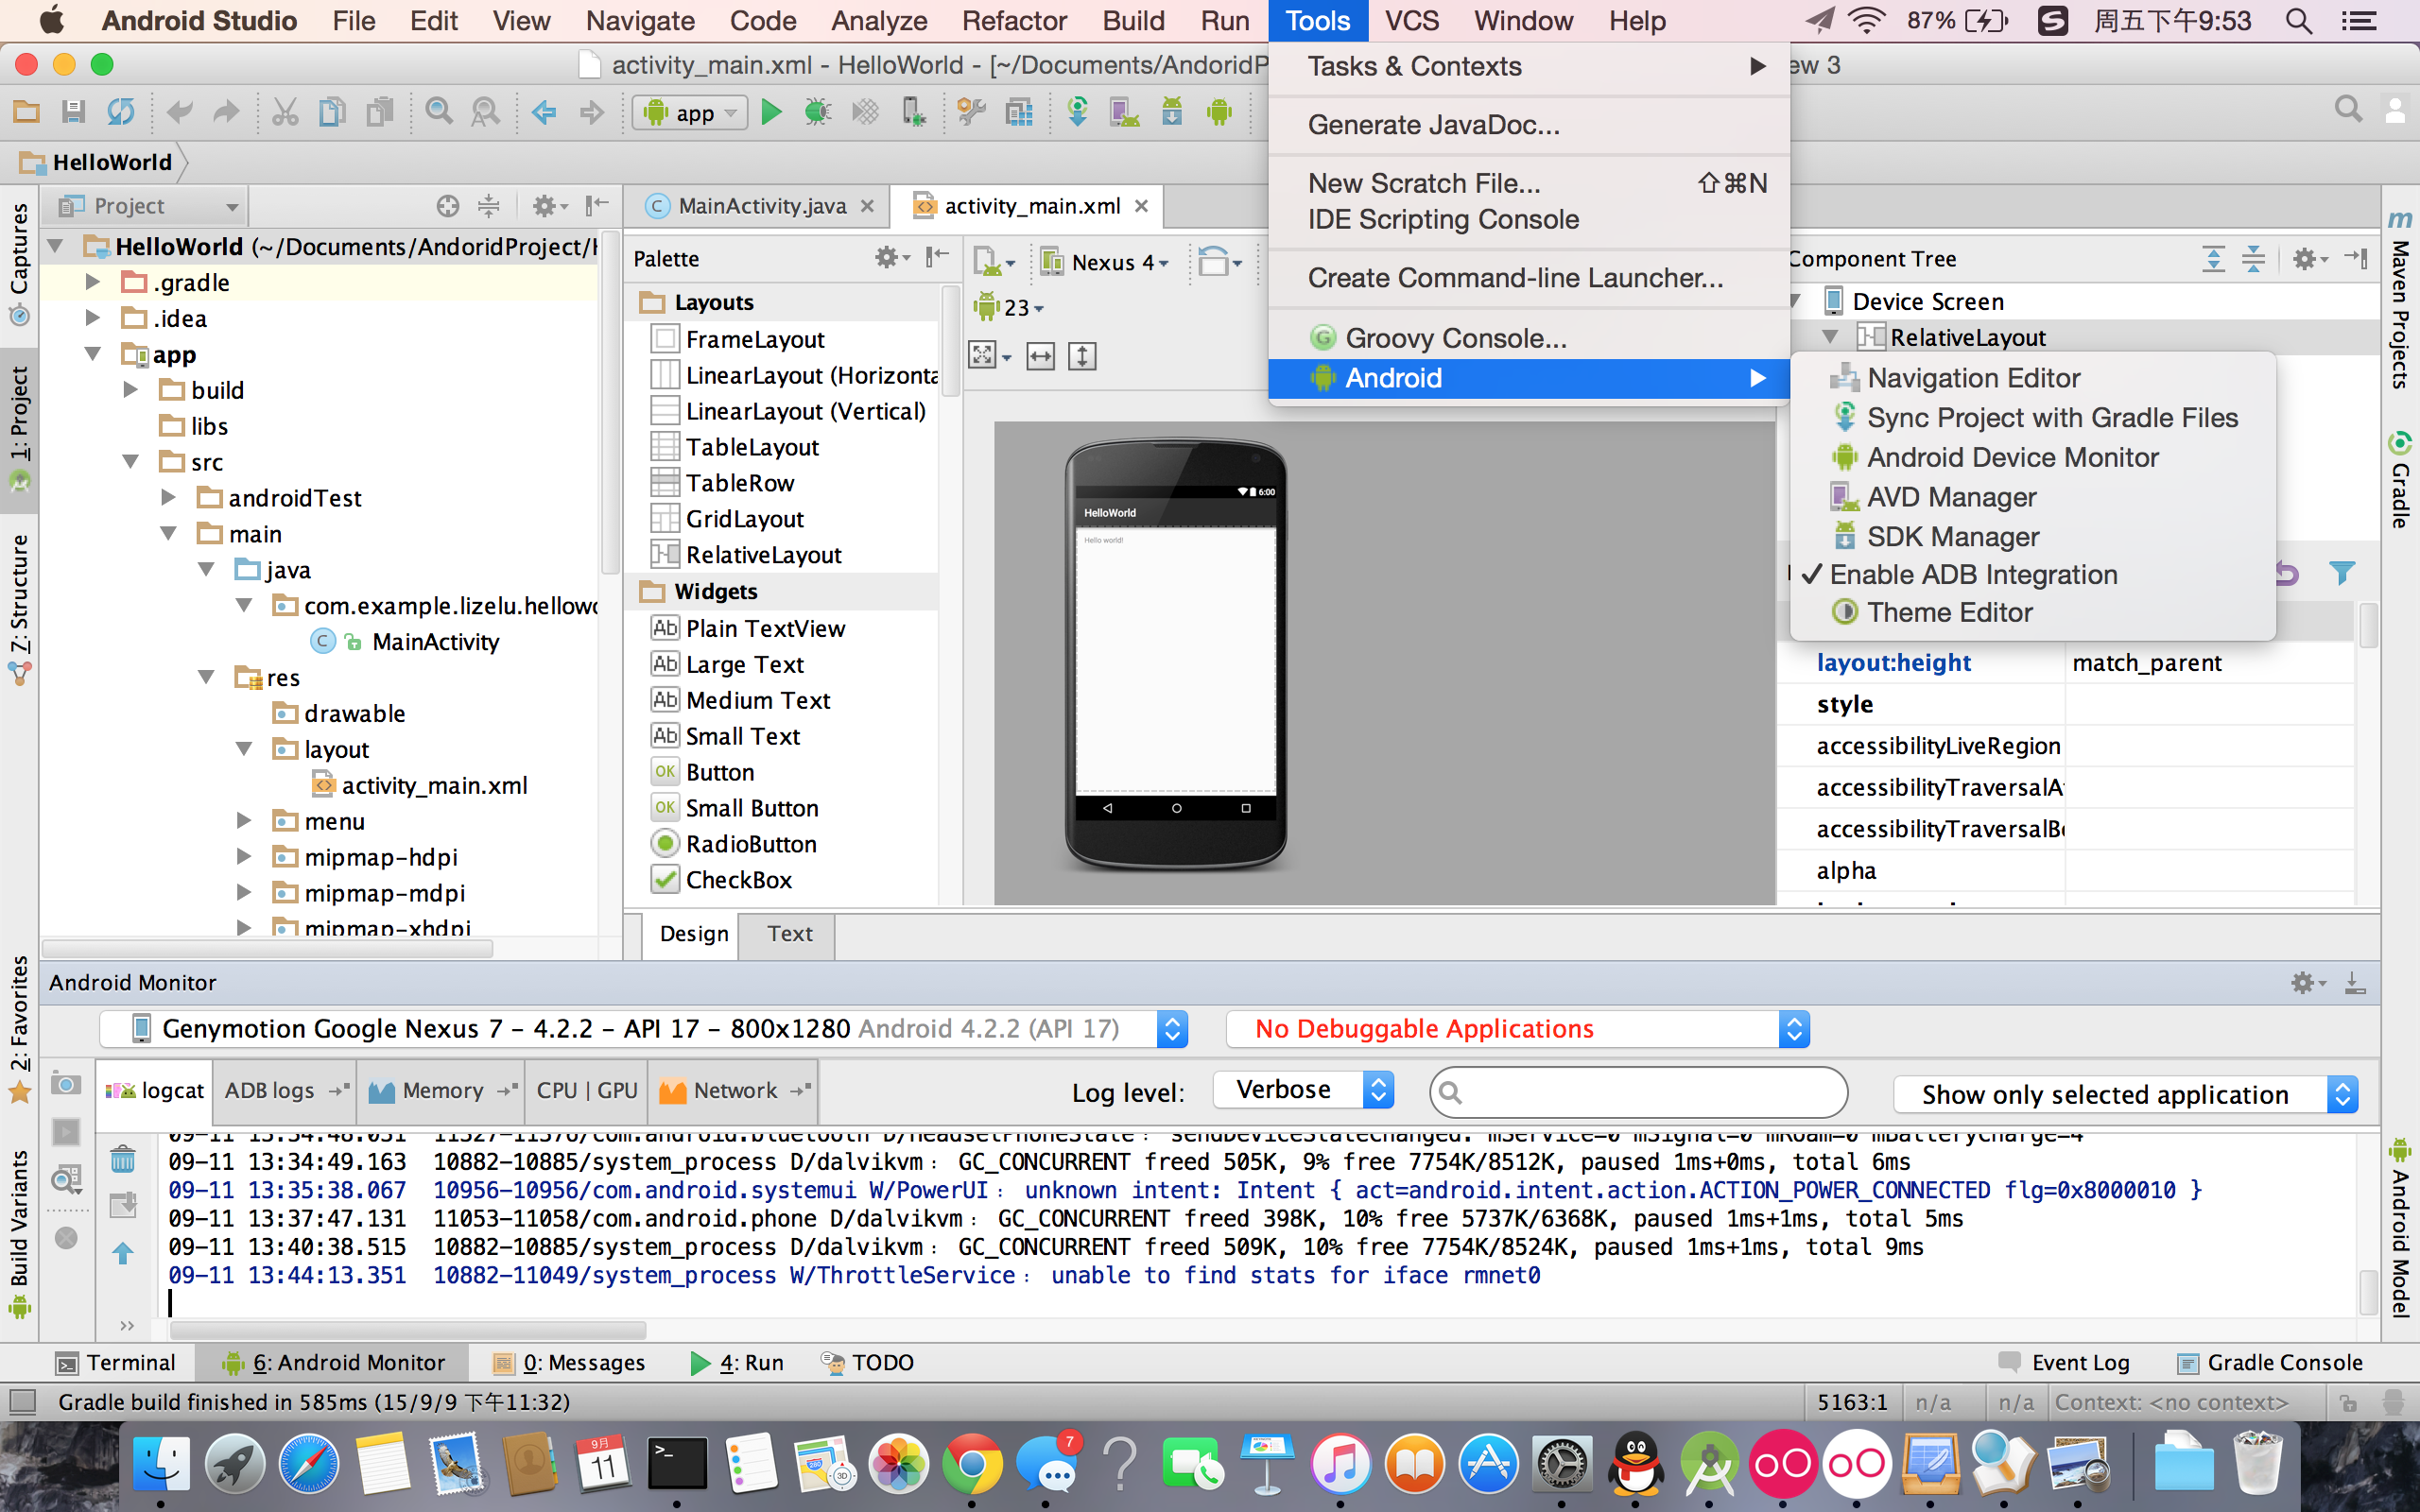Viewport: 2420px width, 1512px height.
Task: Open AVD Manager
Action: [x=1946, y=496]
